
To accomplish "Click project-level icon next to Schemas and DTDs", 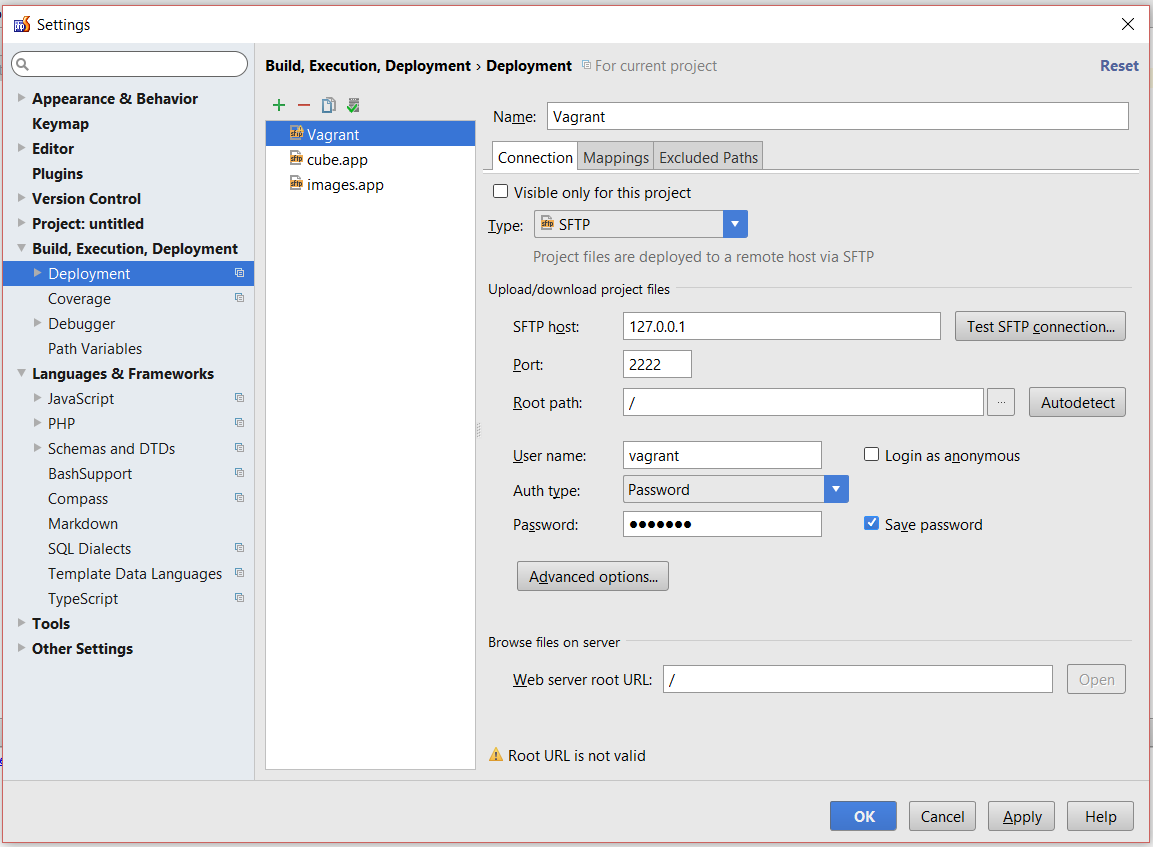I will (239, 448).
